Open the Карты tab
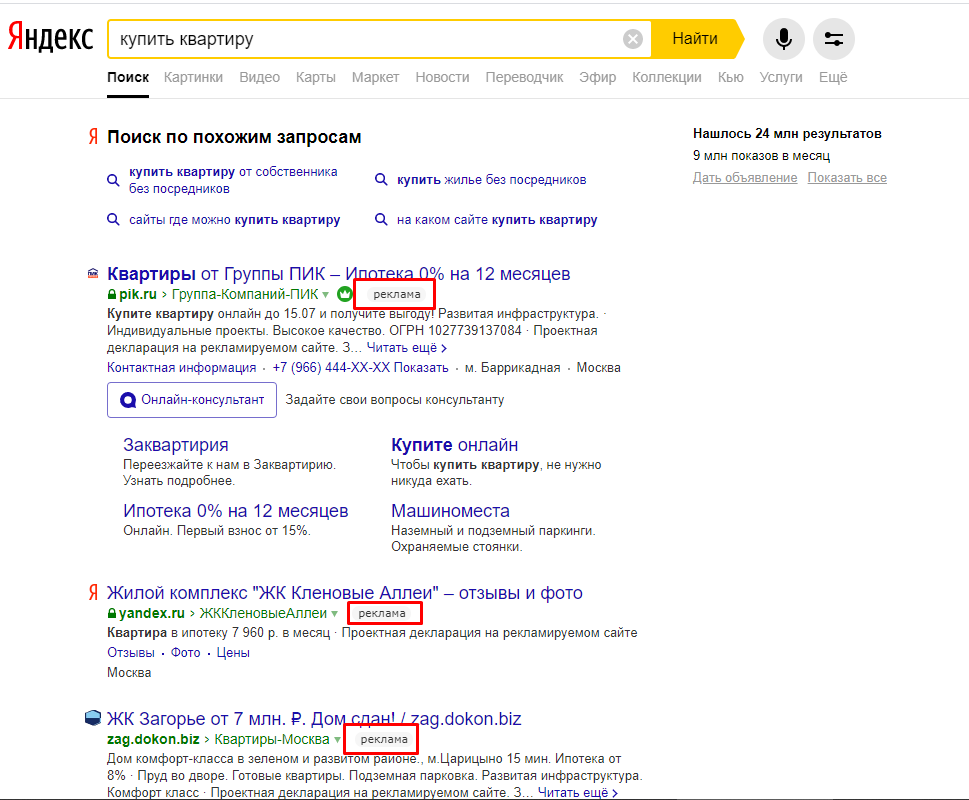The width and height of the screenshot is (969, 800). [x=316, y=77]
